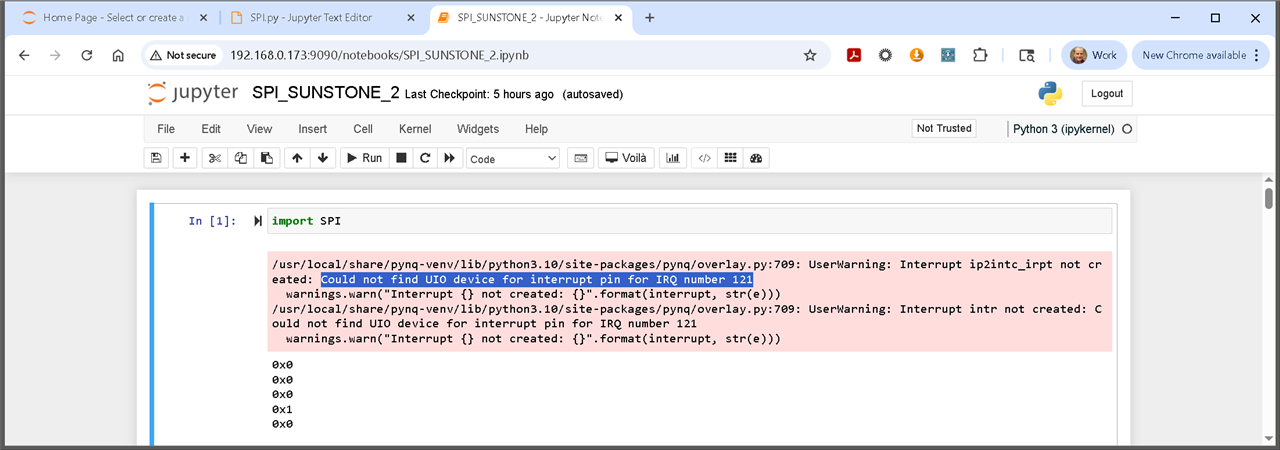Open the File menu

pos(166,129)
